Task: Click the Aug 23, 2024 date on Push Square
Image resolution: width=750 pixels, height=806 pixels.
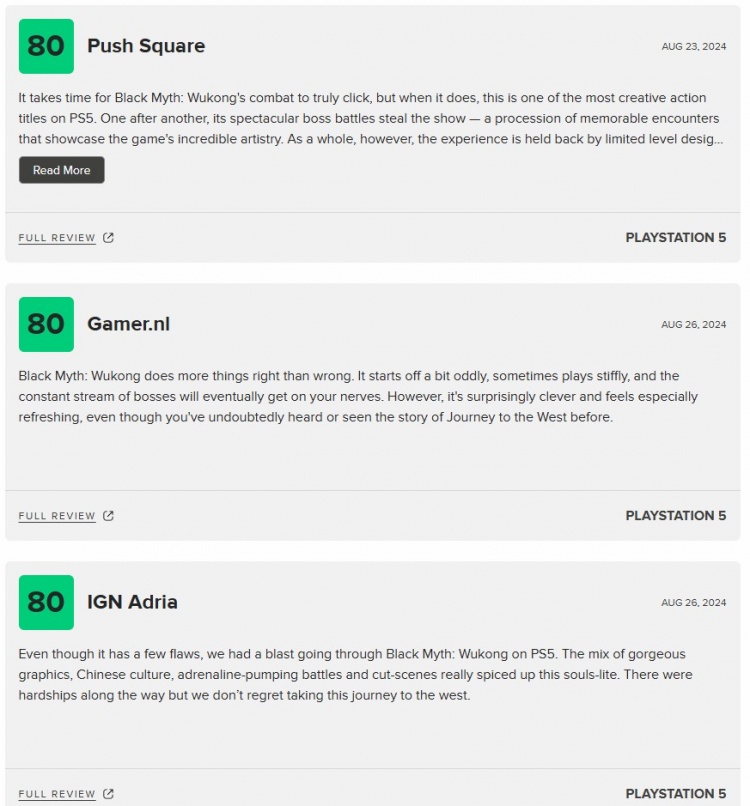Action: [693, 46]
